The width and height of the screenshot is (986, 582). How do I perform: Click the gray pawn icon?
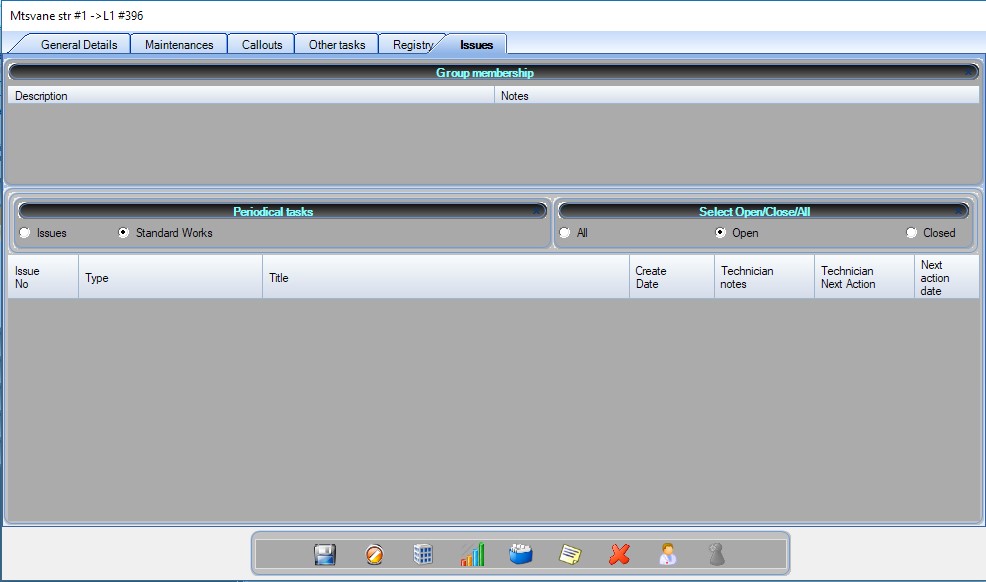coord(716,554)
